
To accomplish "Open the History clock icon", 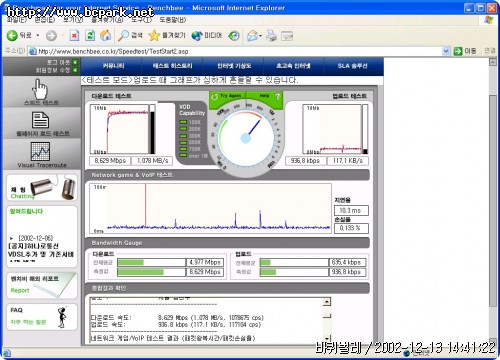I will pos(234,35).
